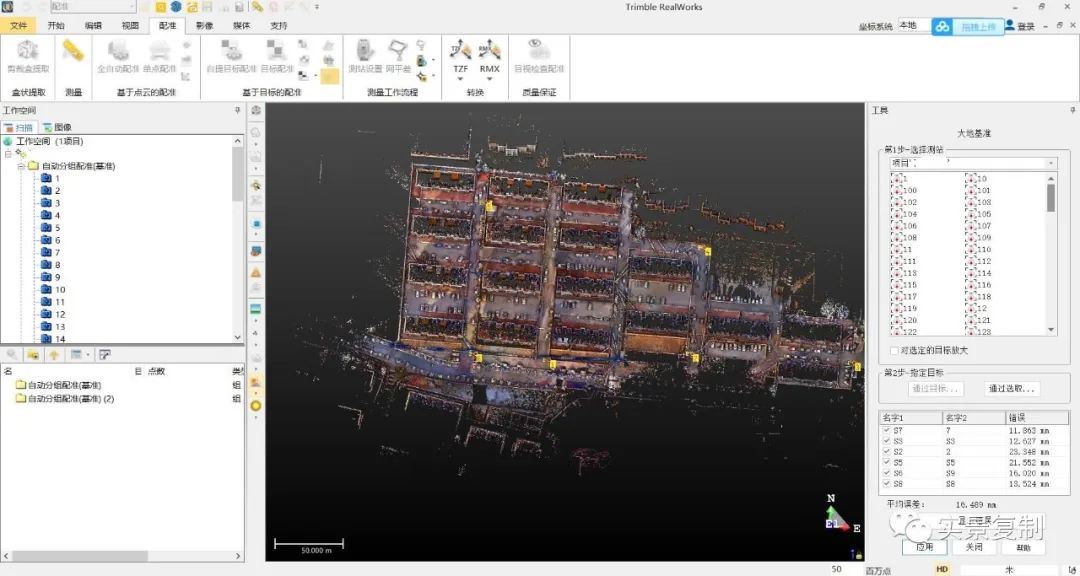The height and width of the screenshot is (576, 1080).
Task: Uncheck the S5 target row checkbox
Action: [886, 463]
